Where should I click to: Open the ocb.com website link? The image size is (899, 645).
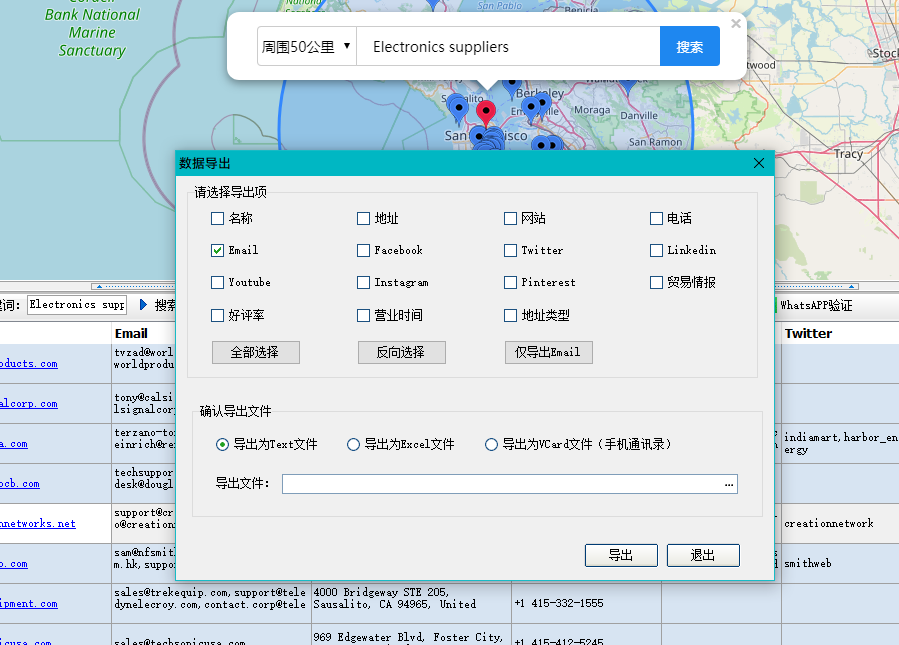point(20,483)
